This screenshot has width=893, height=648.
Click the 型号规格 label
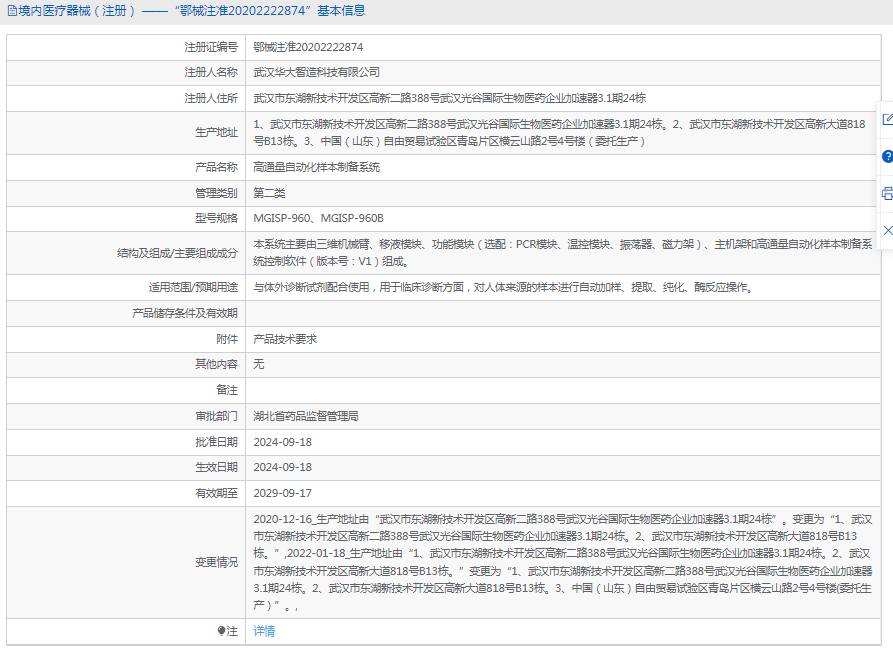point(216,218)
